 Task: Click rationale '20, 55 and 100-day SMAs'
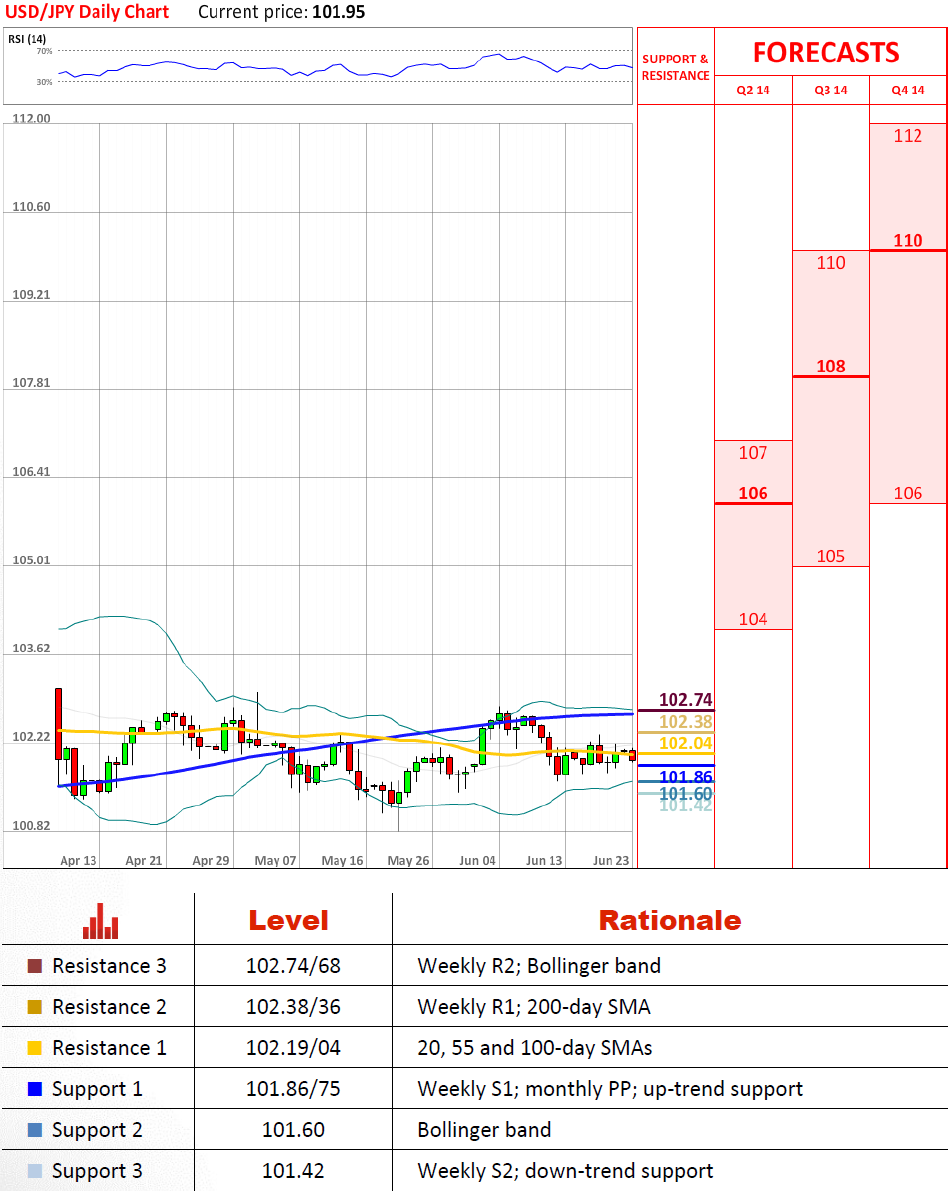[x=535, y=1048]
